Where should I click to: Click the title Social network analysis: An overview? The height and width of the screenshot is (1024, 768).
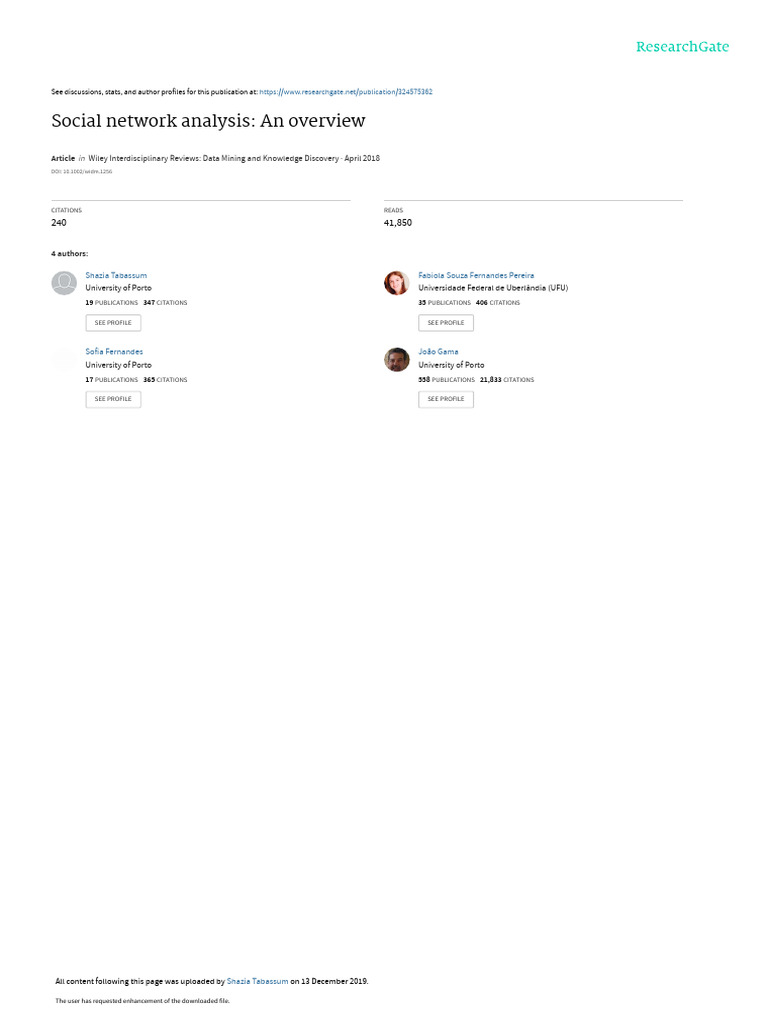pyautogui.click(x=208, y=121)
